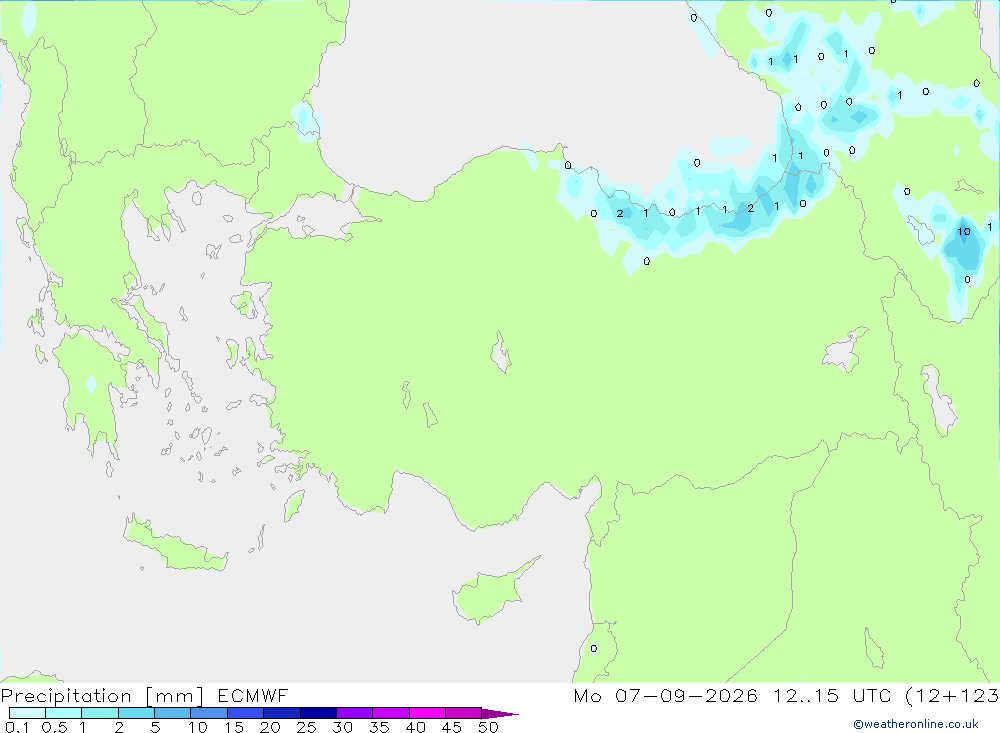Click the 0 value near the Levant coast
Screen dimensions: 1000x733
pos(594,649)
